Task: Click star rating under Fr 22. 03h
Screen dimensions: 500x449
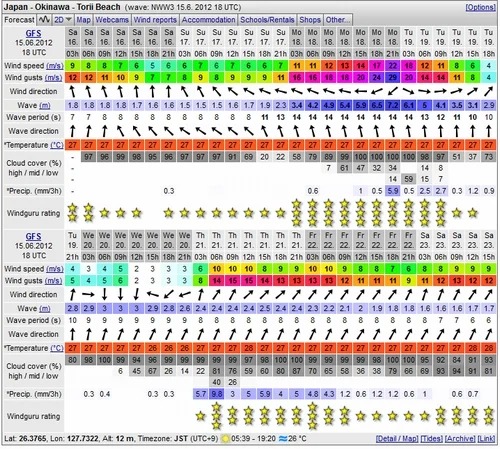Action: click(312, 416)
